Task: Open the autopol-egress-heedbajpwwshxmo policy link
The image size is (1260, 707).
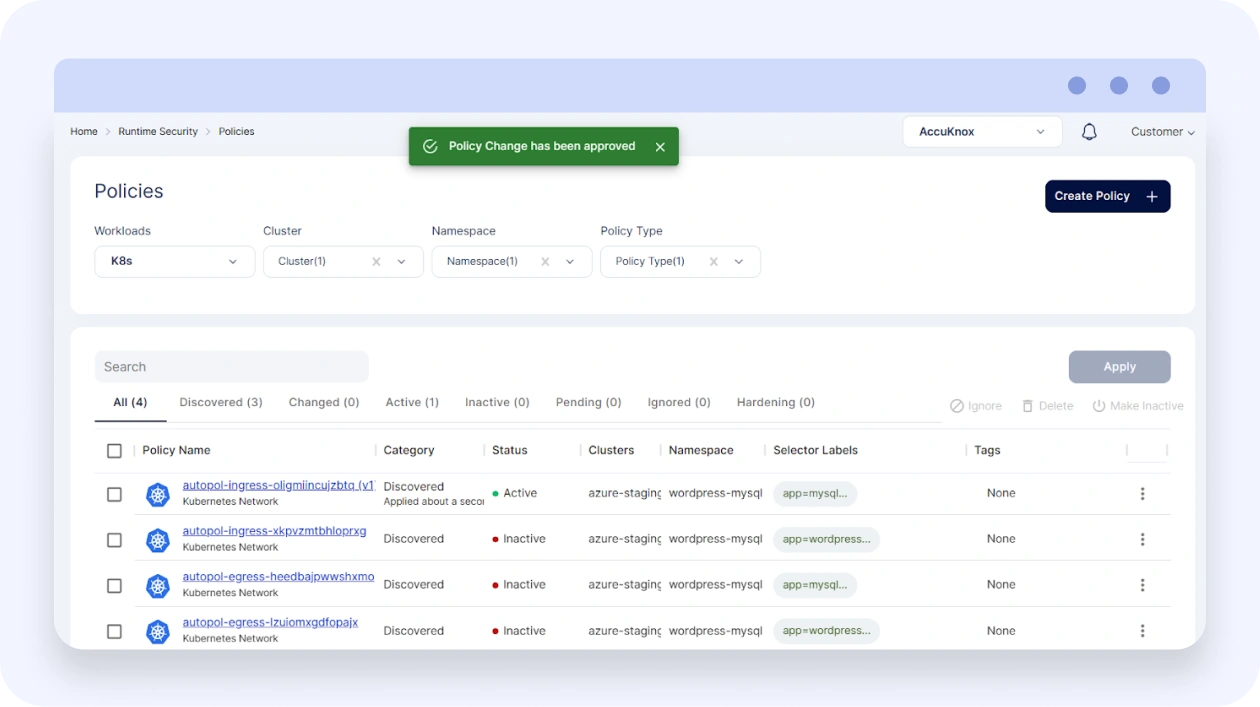Action: (x=278, y=577)
